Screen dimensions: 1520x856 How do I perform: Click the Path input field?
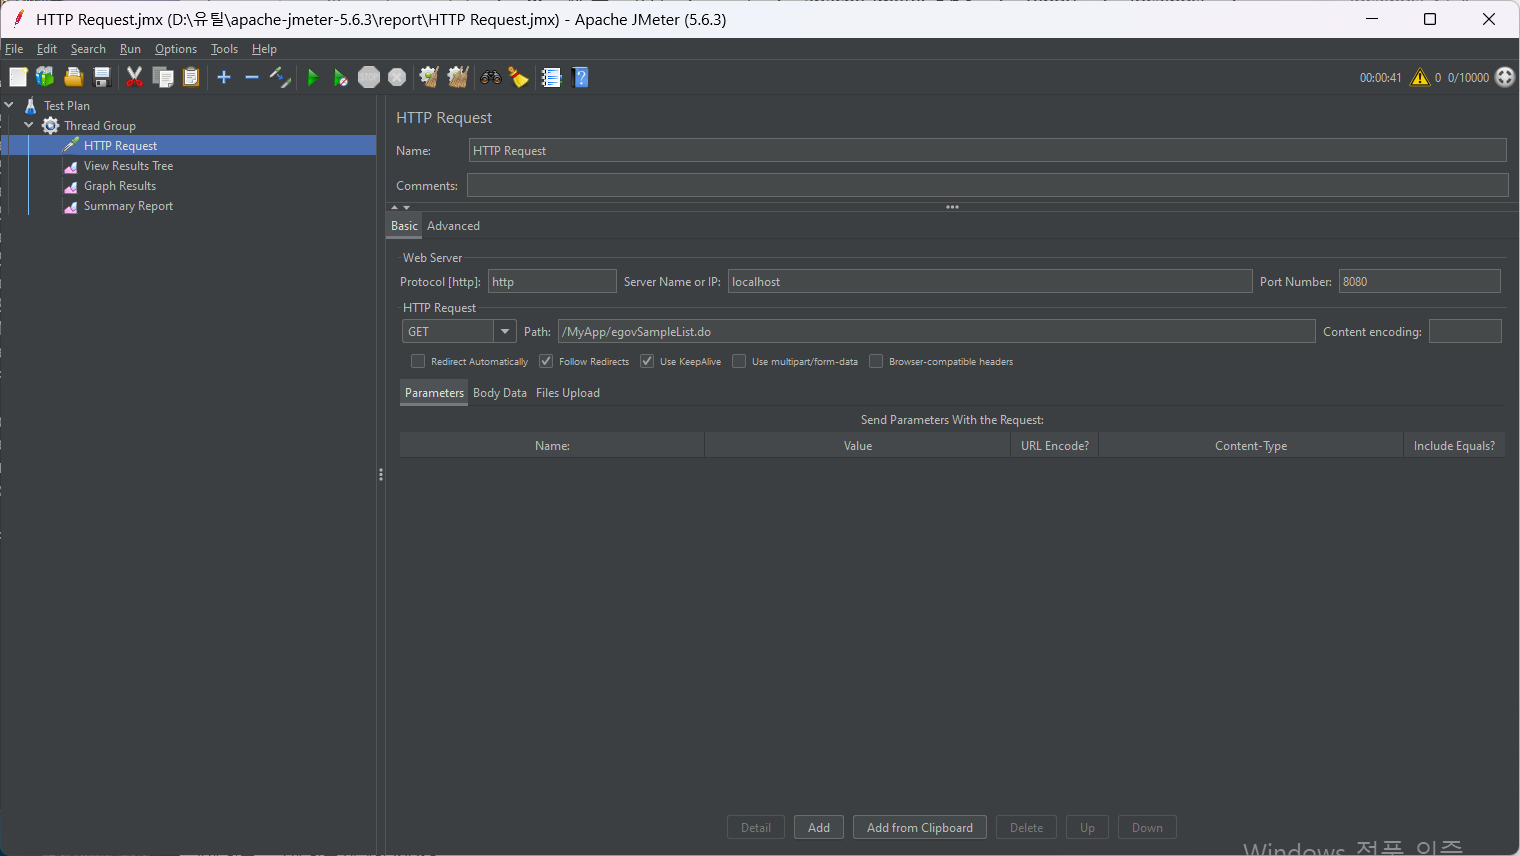pyautogui.click(x=937, y=331)
